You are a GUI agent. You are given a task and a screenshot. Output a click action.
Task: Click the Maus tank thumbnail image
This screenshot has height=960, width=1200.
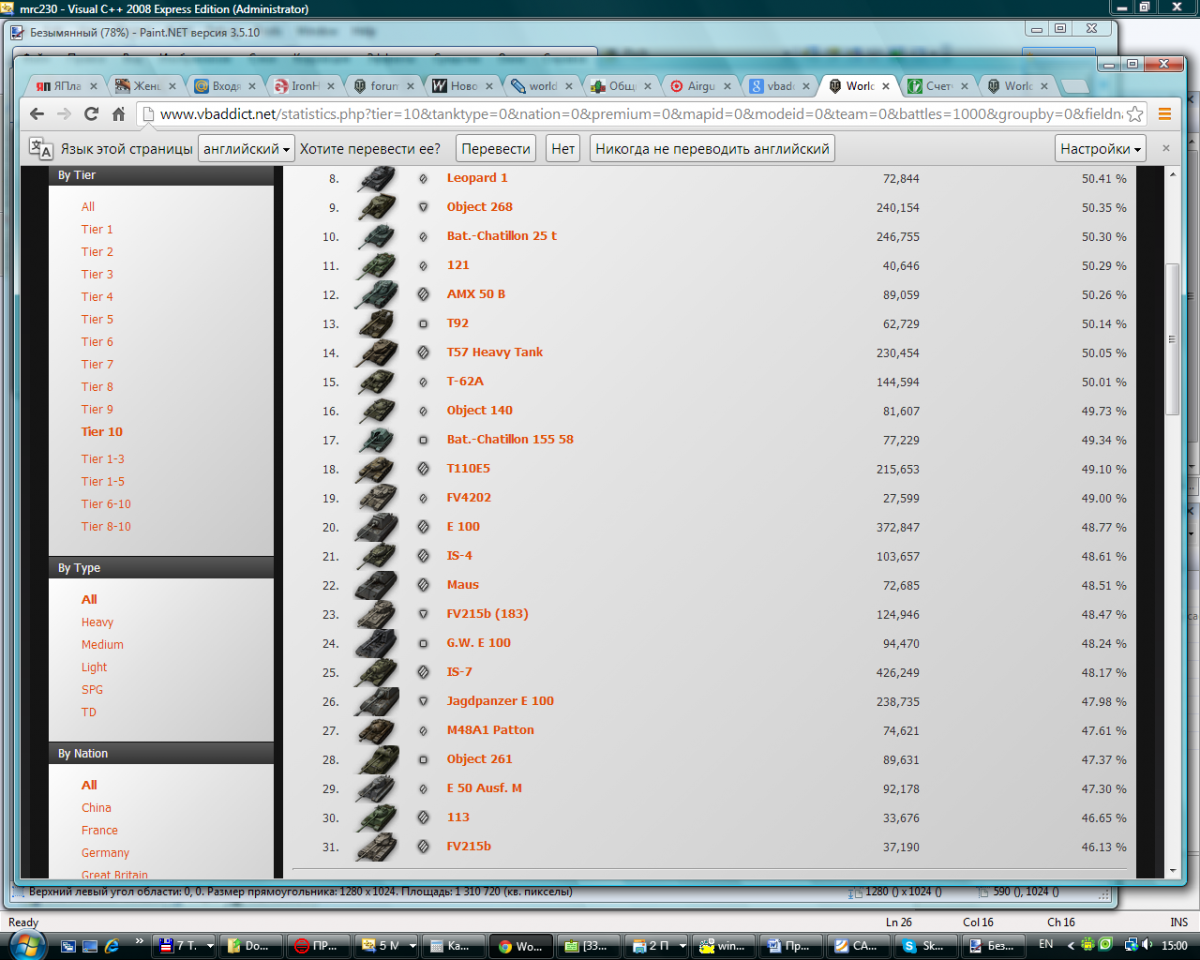pyautogui.click(x=376, y=585)
